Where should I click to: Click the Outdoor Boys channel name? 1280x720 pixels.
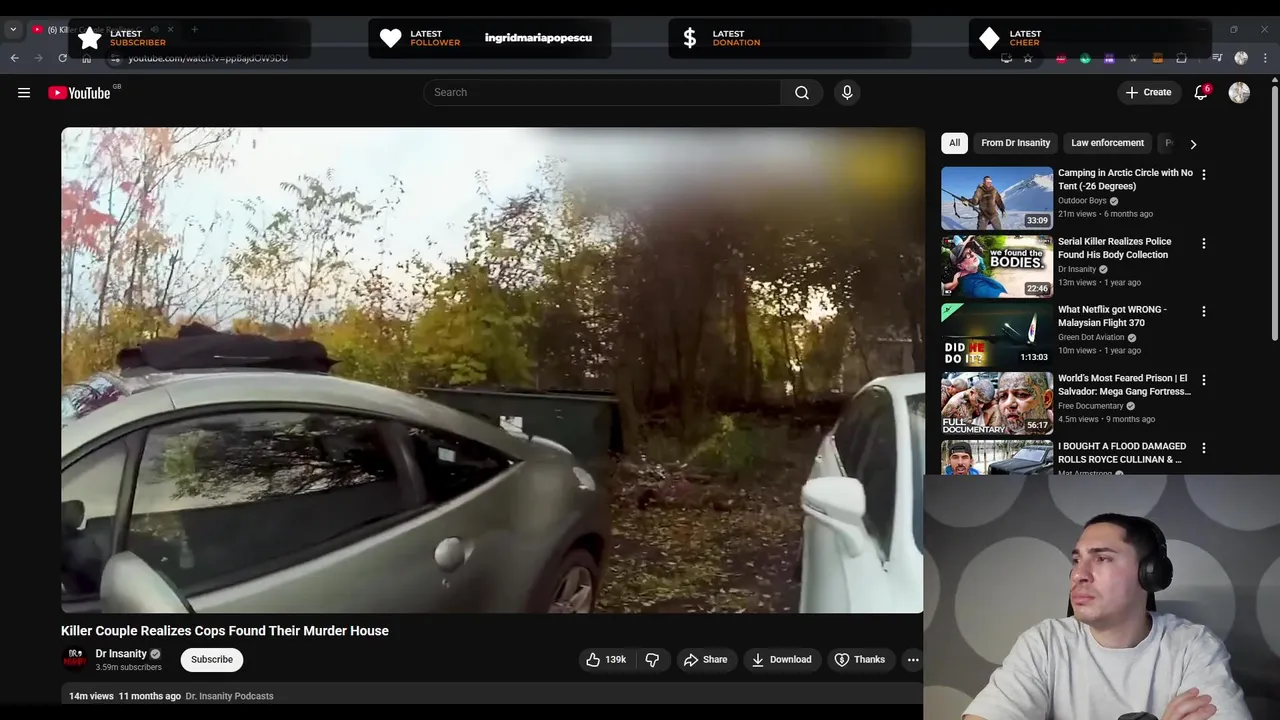coord(1082,201)
